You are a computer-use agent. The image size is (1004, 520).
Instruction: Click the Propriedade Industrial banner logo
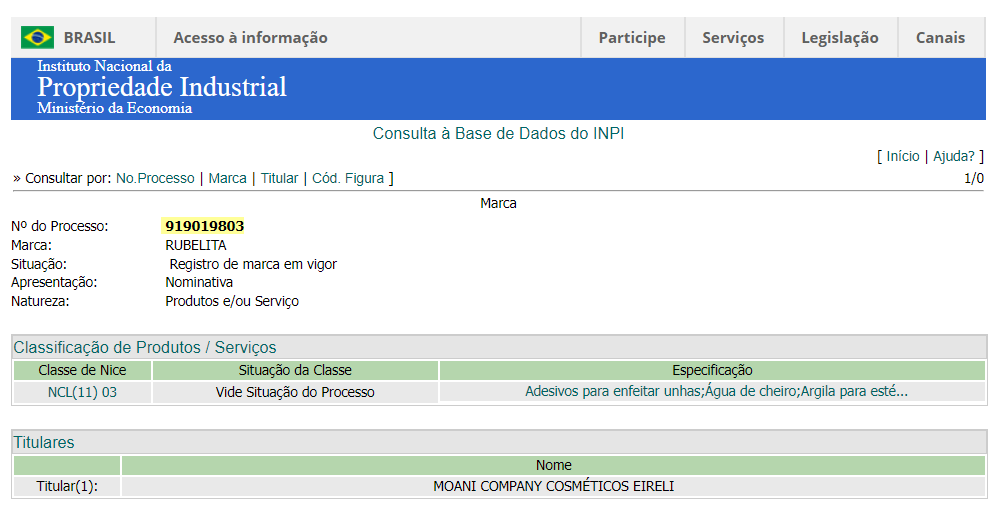(162, 88)
